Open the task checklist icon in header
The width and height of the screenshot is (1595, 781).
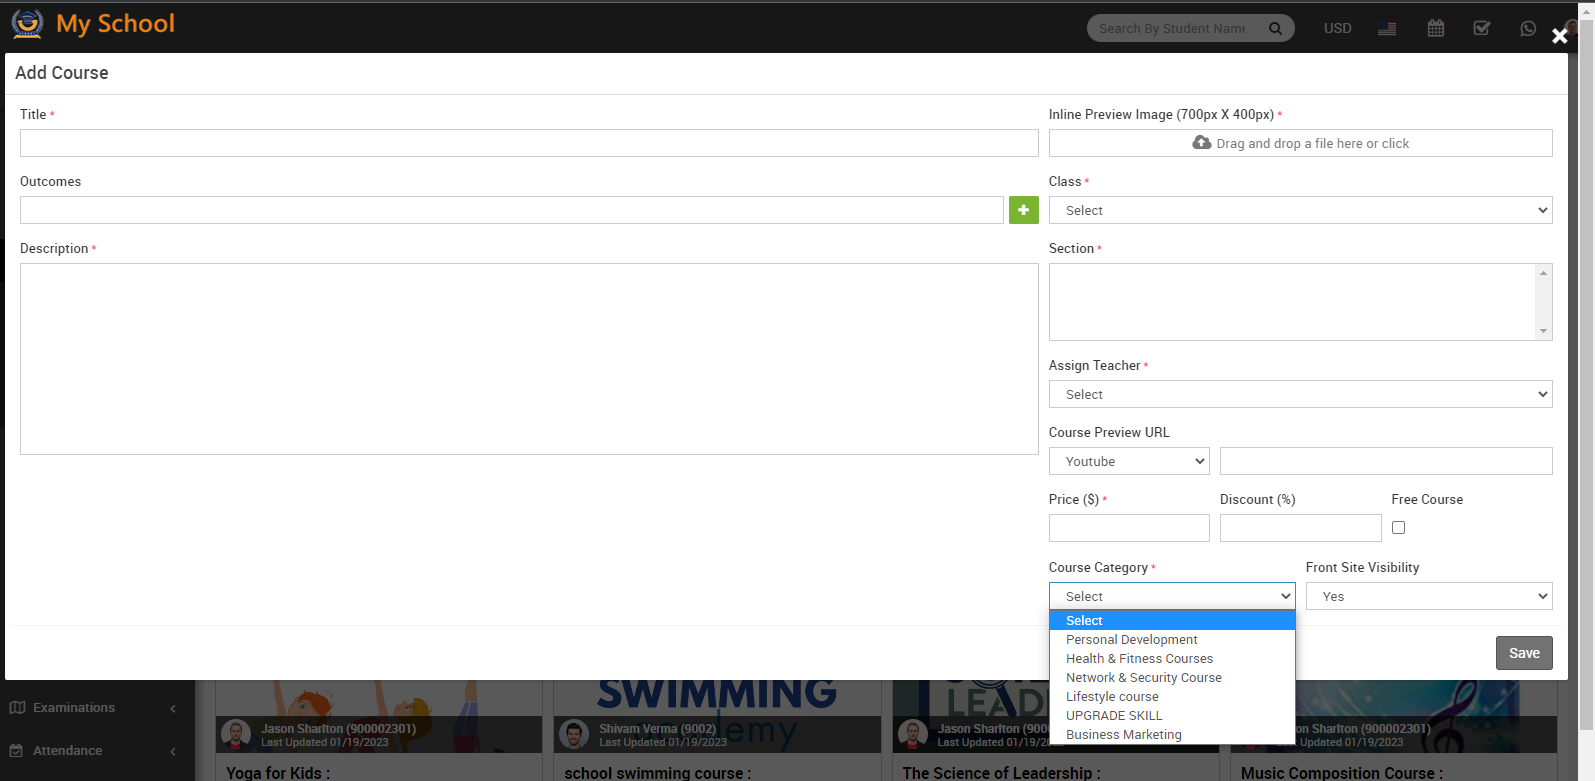pyautogui.click(x=1482, y=28)
